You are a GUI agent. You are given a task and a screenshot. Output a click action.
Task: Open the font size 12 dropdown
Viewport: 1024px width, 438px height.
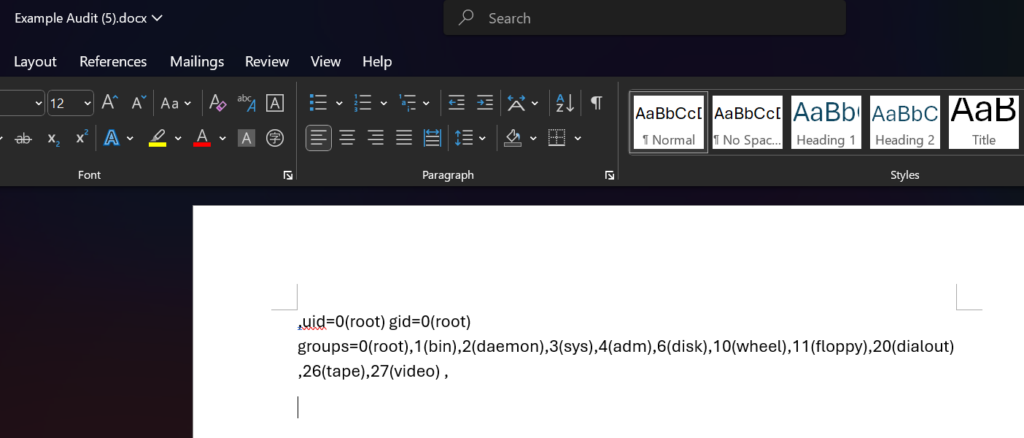(88, 103)
